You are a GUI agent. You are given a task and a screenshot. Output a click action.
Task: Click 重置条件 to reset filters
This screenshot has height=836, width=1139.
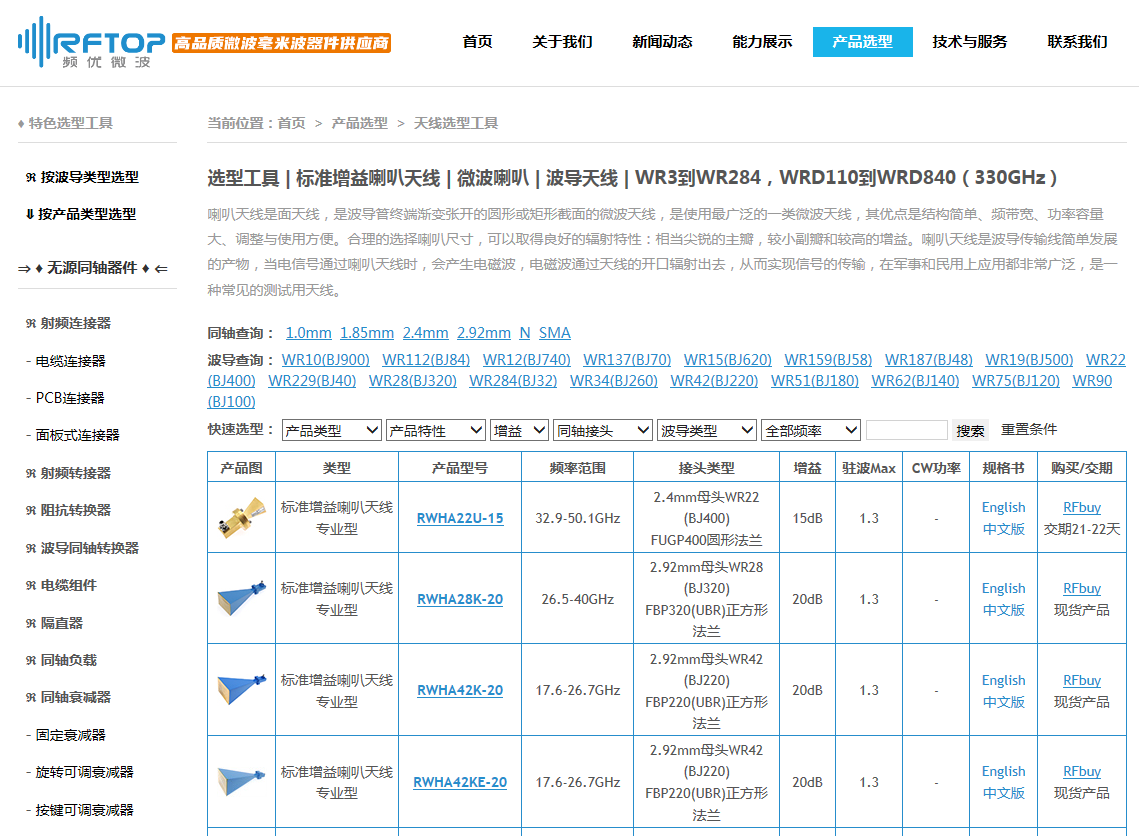coord(1030,429)
